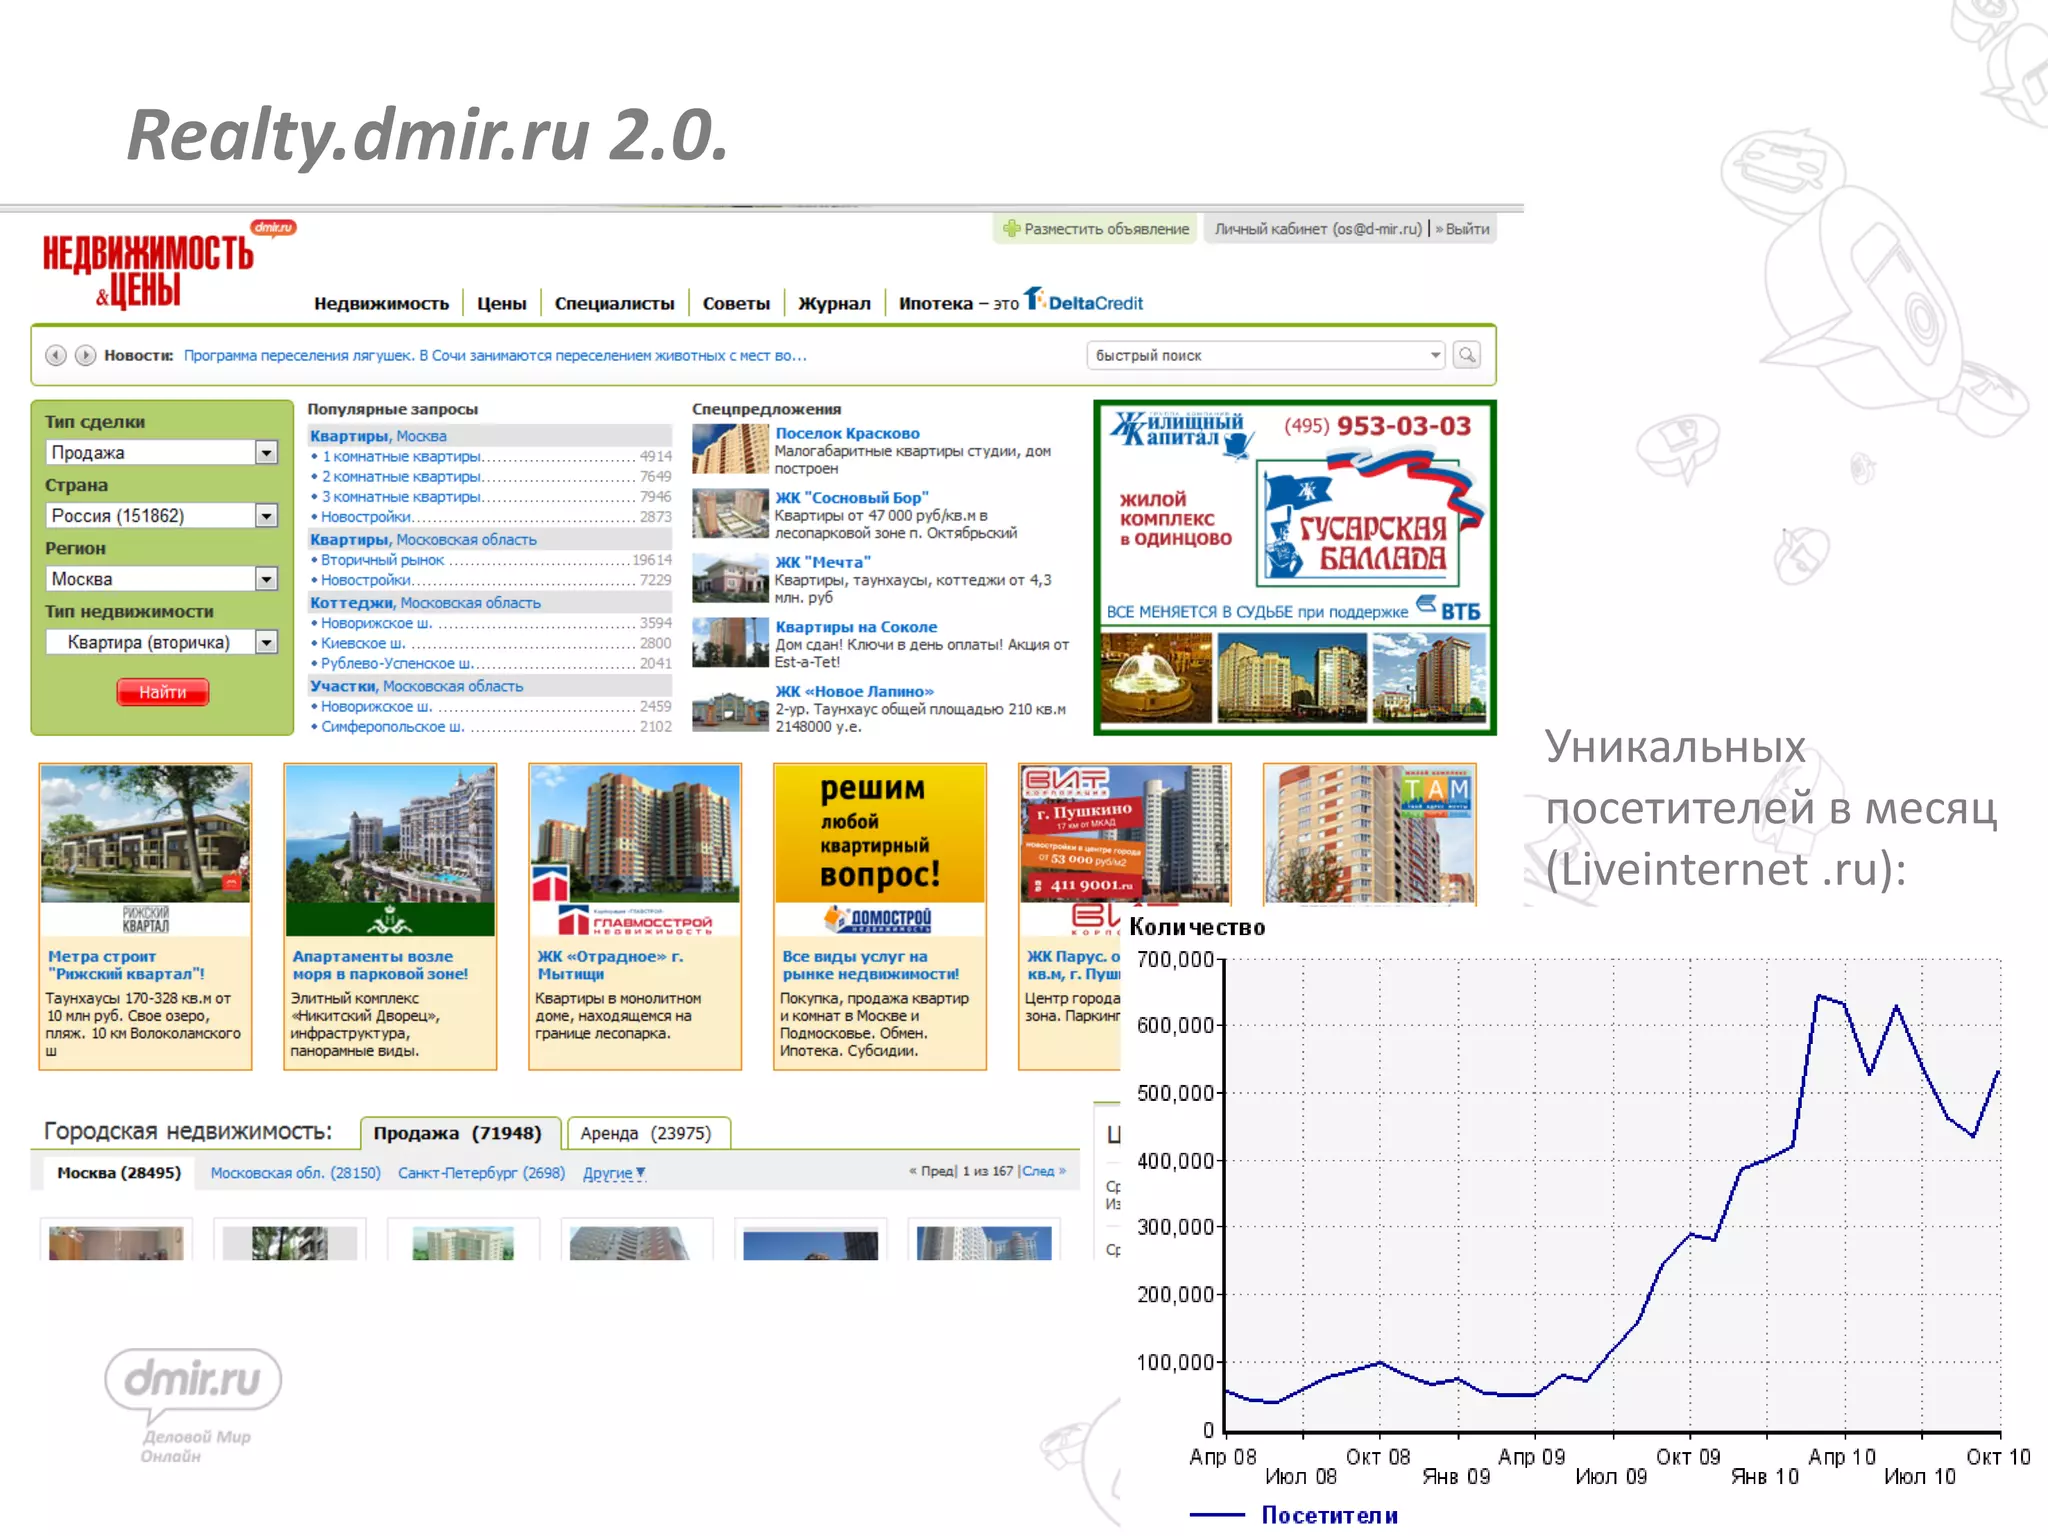This screenshot has height=1536, width=2048.
Task: Open 2 комнатные квартиры query
Action: click(401, 476)
